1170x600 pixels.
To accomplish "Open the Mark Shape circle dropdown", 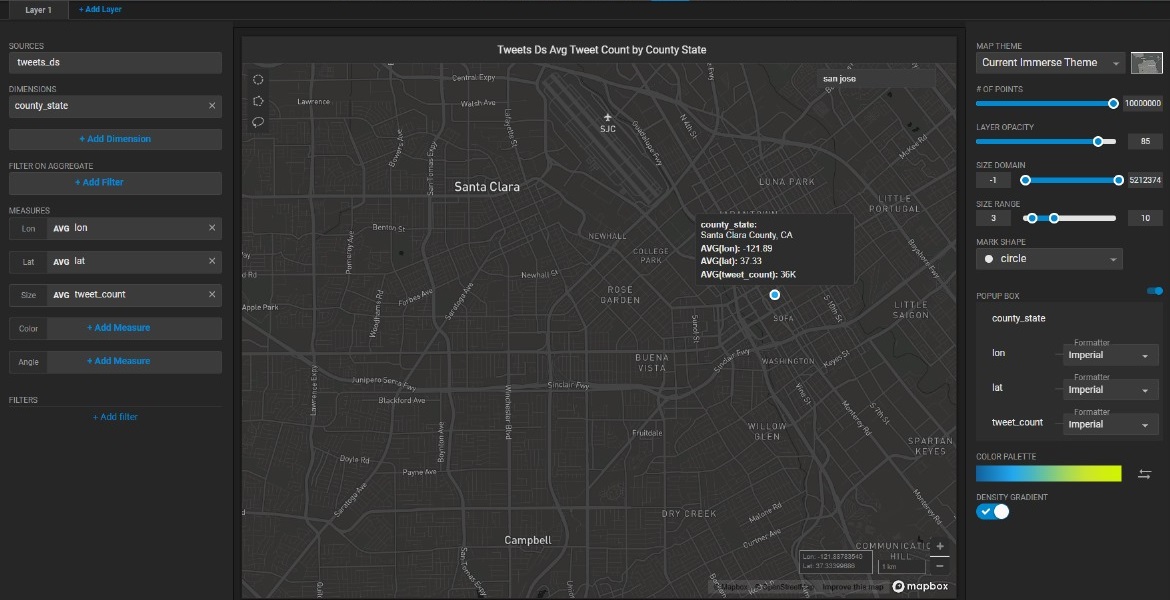I will [x=1049, y=259].
